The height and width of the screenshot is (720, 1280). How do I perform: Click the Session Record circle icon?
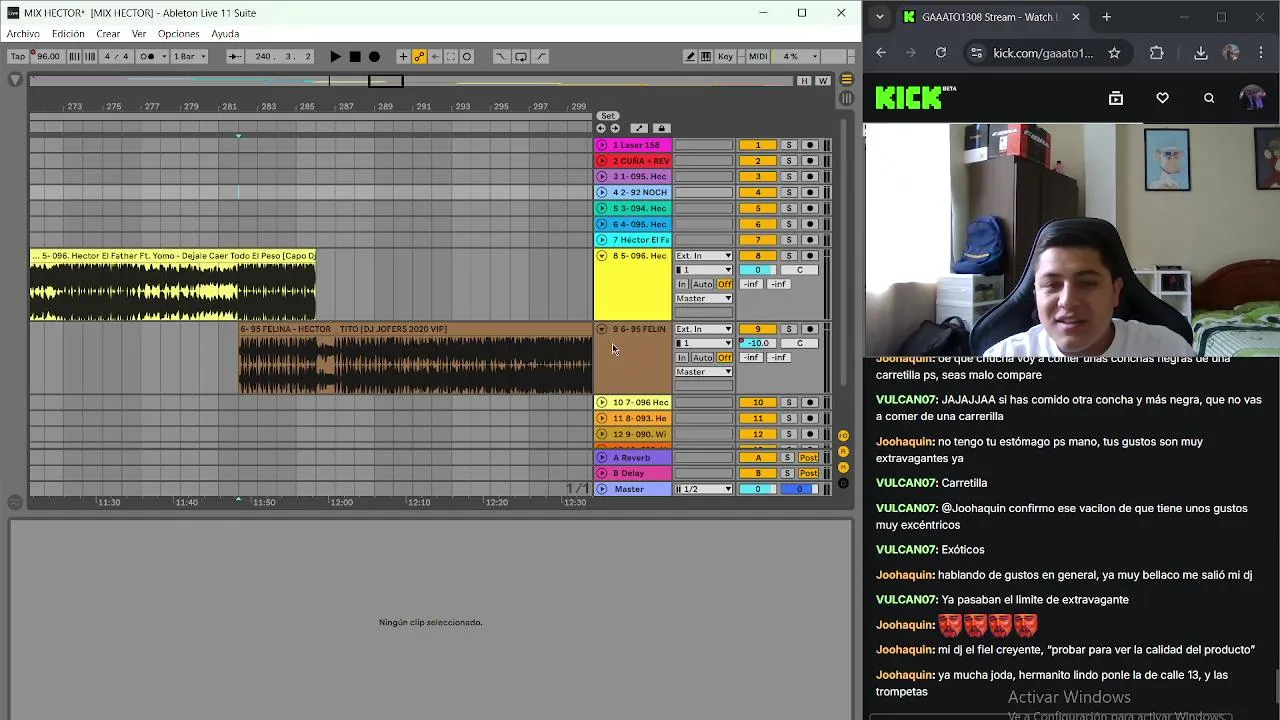point(467,57)
